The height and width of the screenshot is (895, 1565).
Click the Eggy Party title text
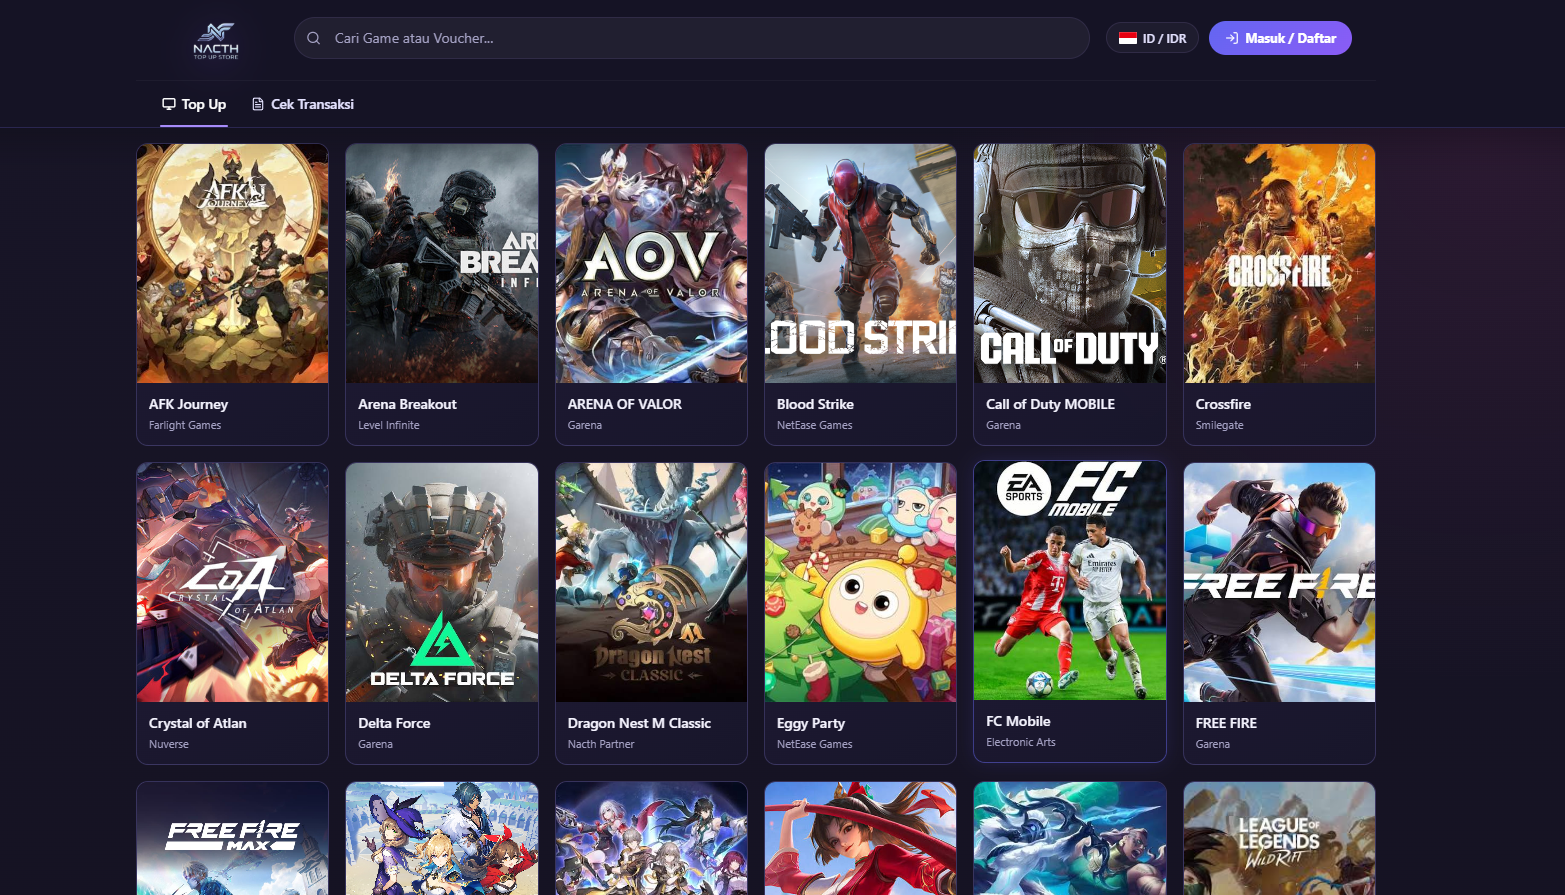811,723
